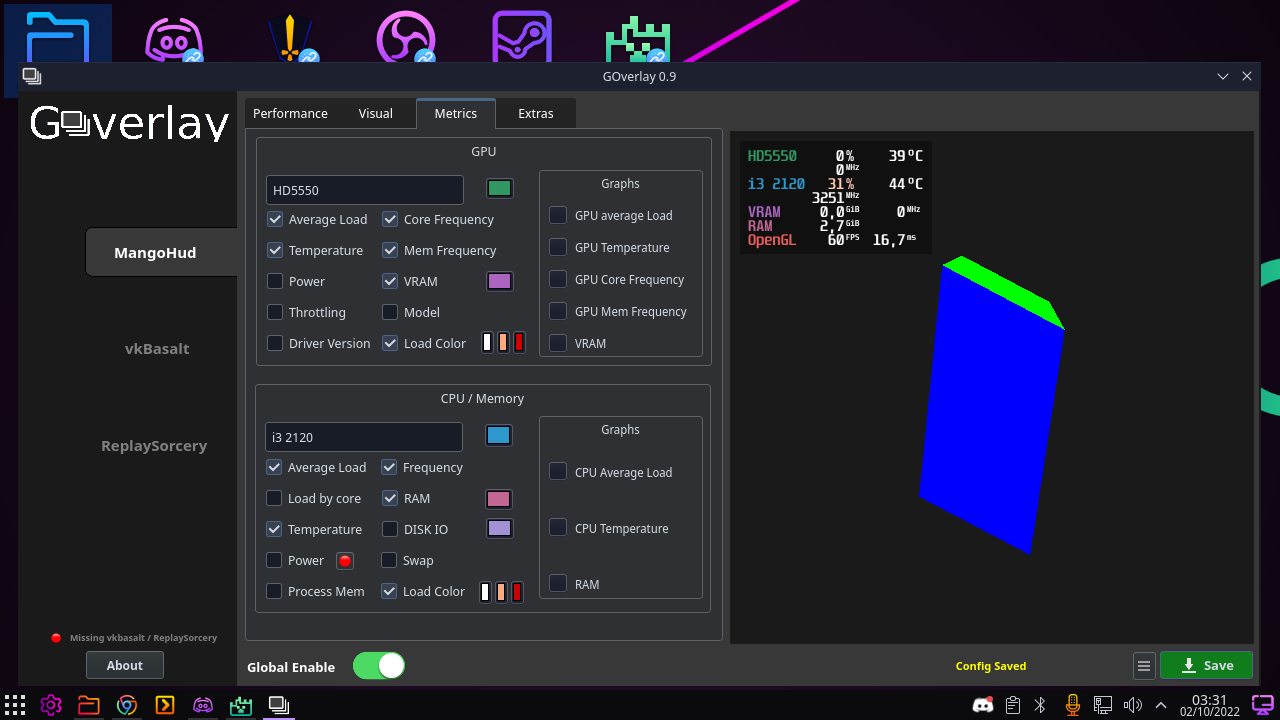Launch the Discord desktop shortcut

tap(175, 38)
